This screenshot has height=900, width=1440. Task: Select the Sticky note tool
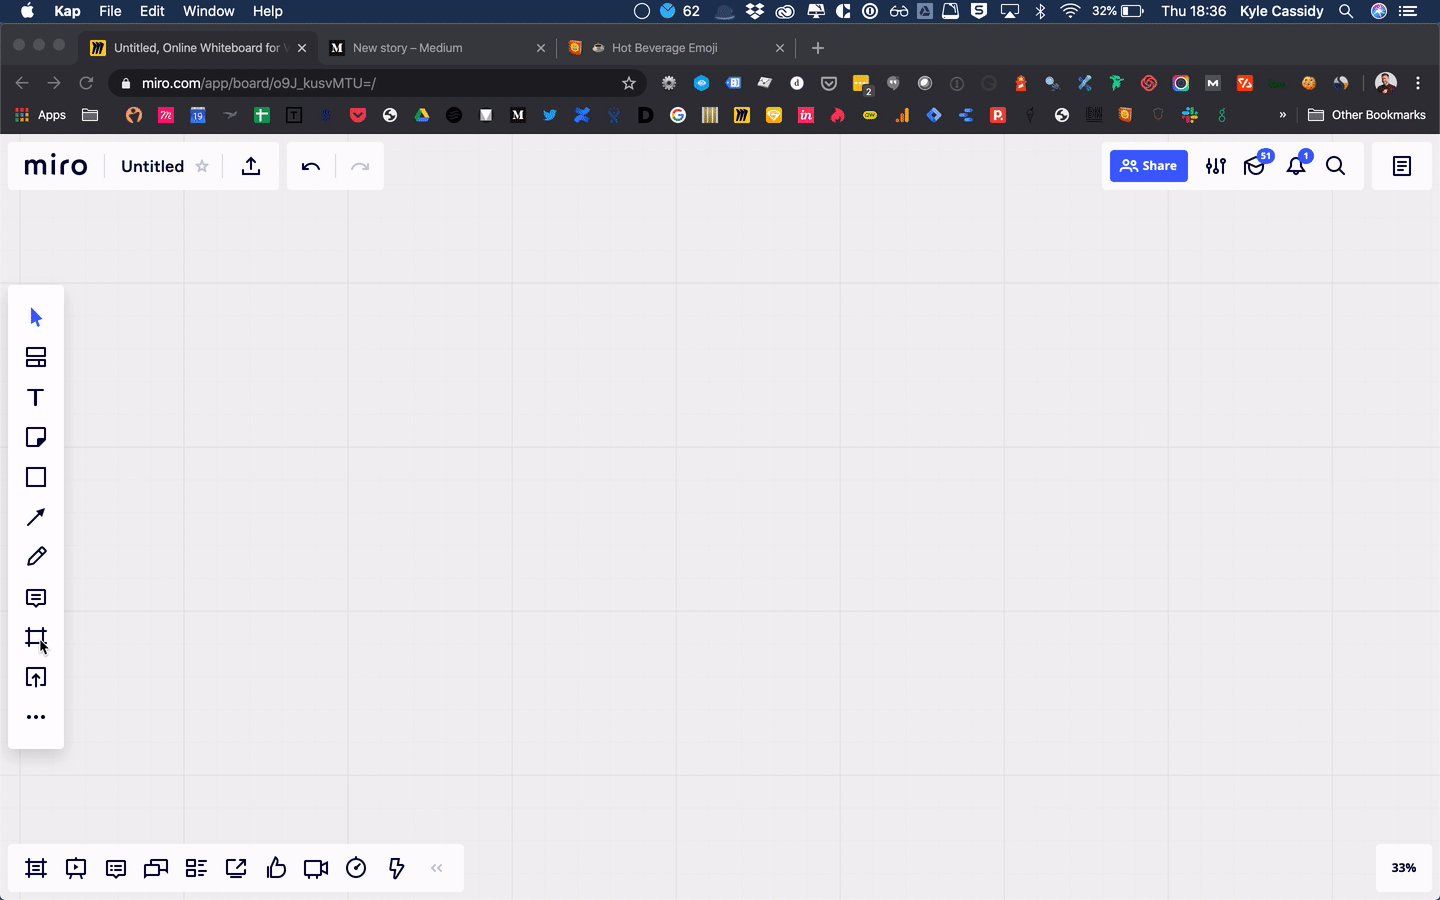36,437
